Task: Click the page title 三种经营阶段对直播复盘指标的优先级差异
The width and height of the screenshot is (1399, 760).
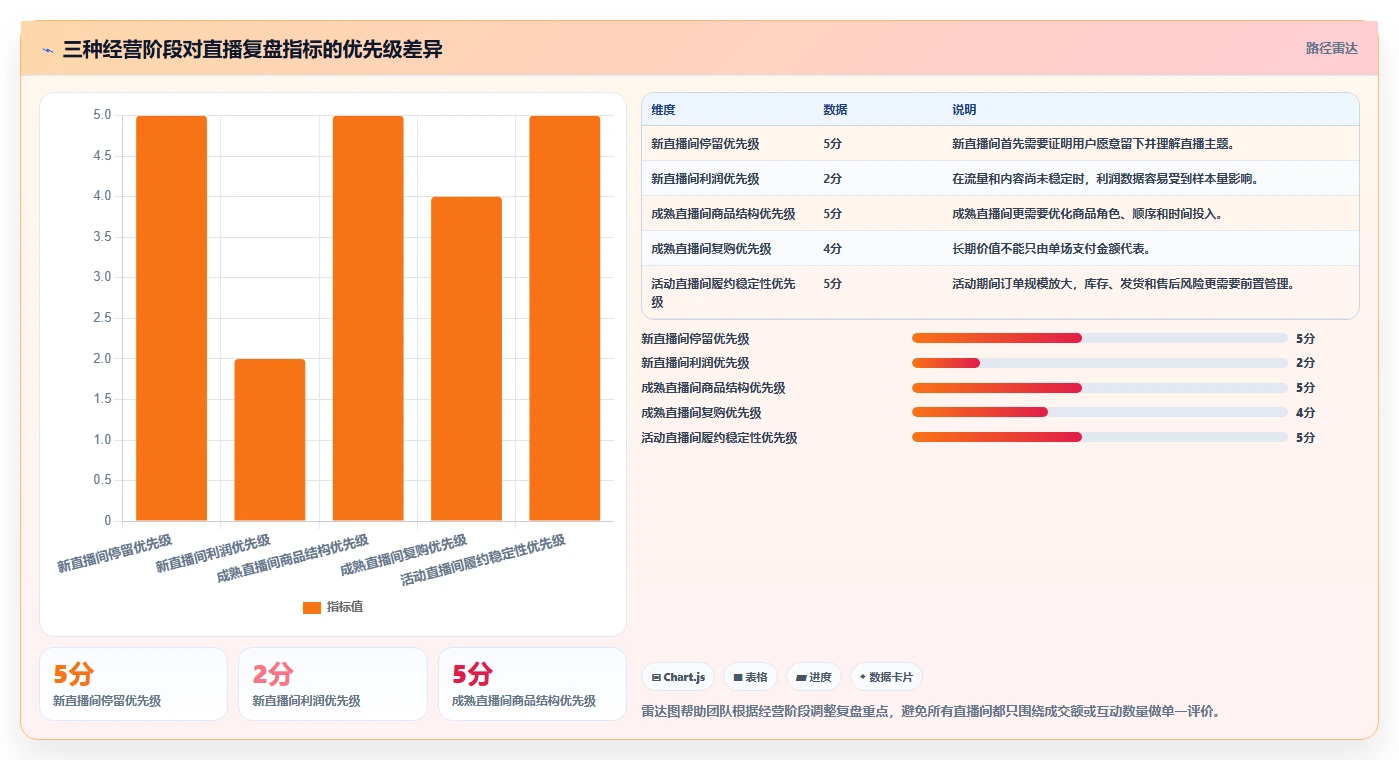Action: (252, 50)
